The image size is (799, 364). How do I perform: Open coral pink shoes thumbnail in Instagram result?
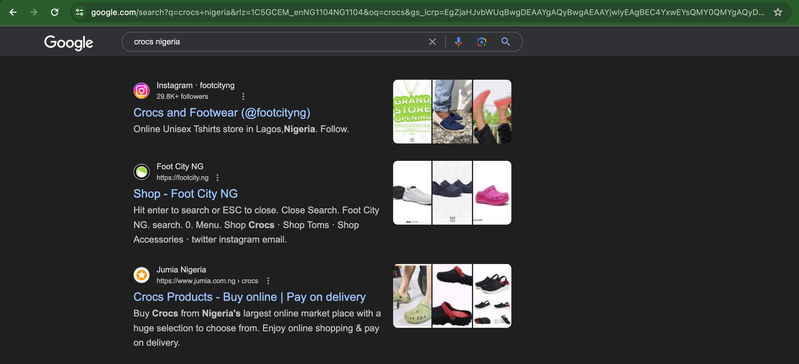click(x=492, y=112)
